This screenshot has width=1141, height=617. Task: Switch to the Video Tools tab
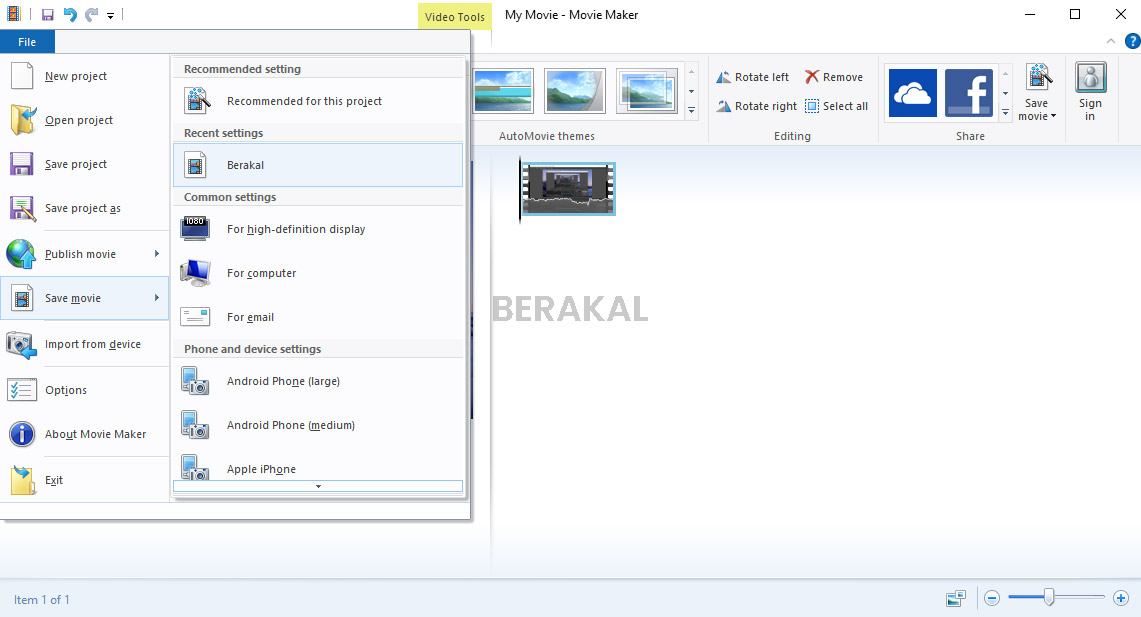(454, 16)
